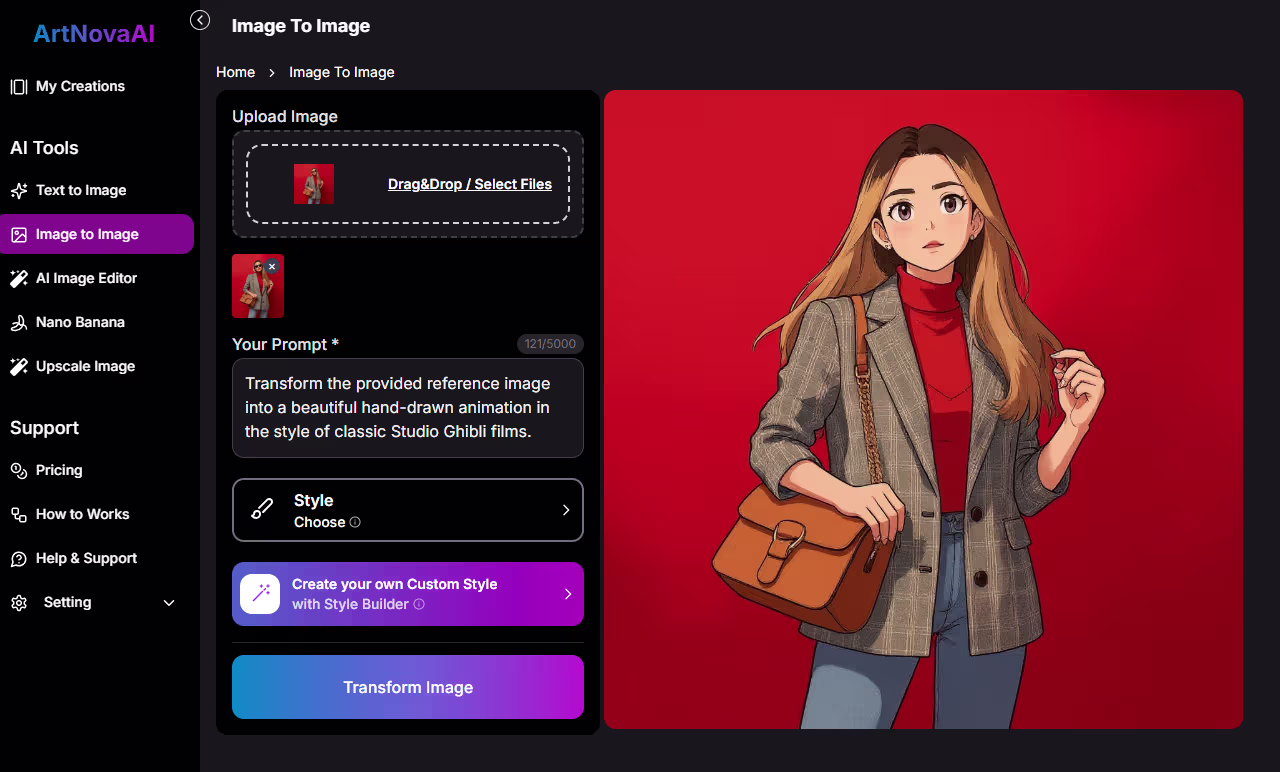The width and height of the screenshot is (1280, 772).
Task: Open My Creations
Action: 80,86
